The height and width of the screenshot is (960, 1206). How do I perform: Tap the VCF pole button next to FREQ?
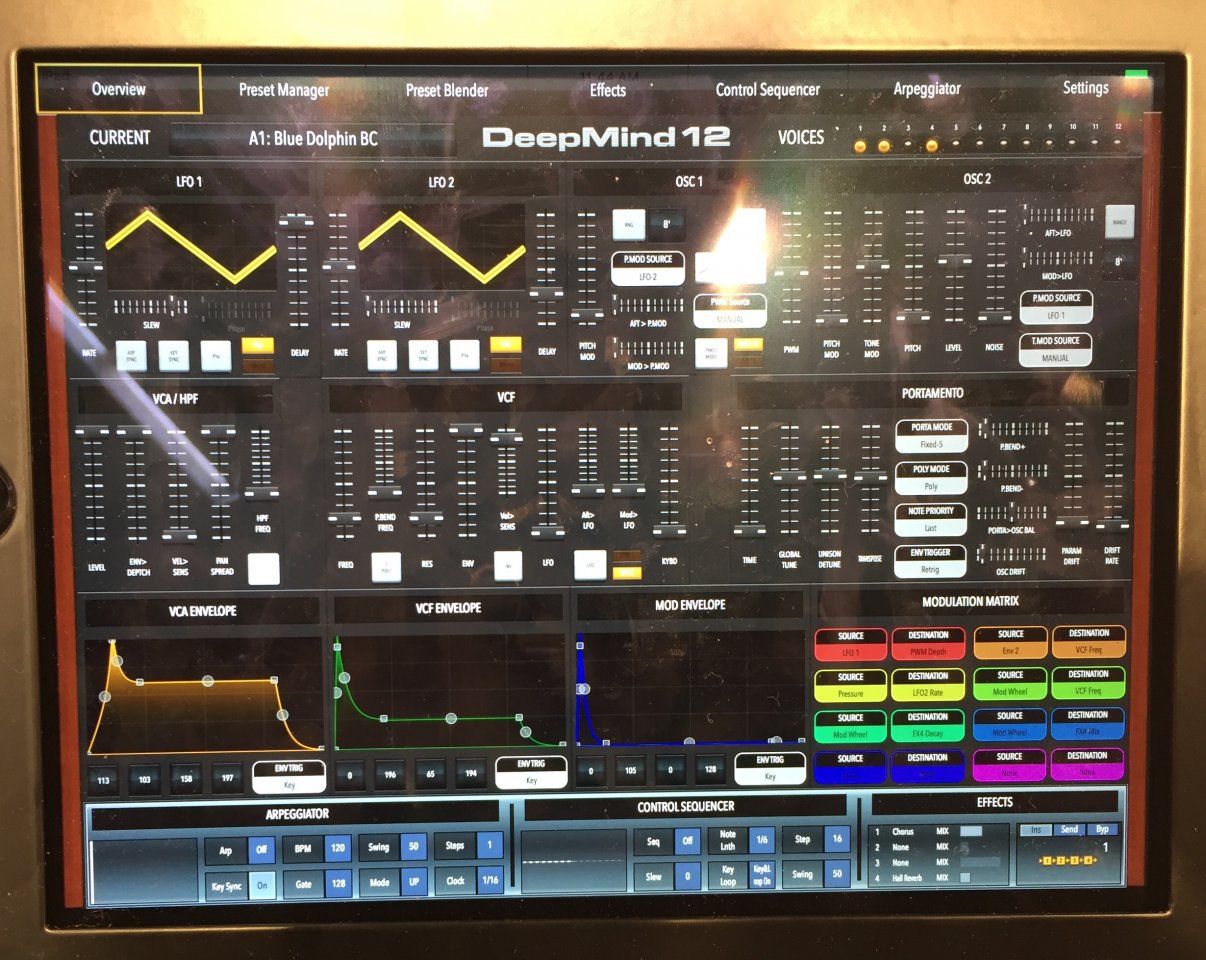386,567
